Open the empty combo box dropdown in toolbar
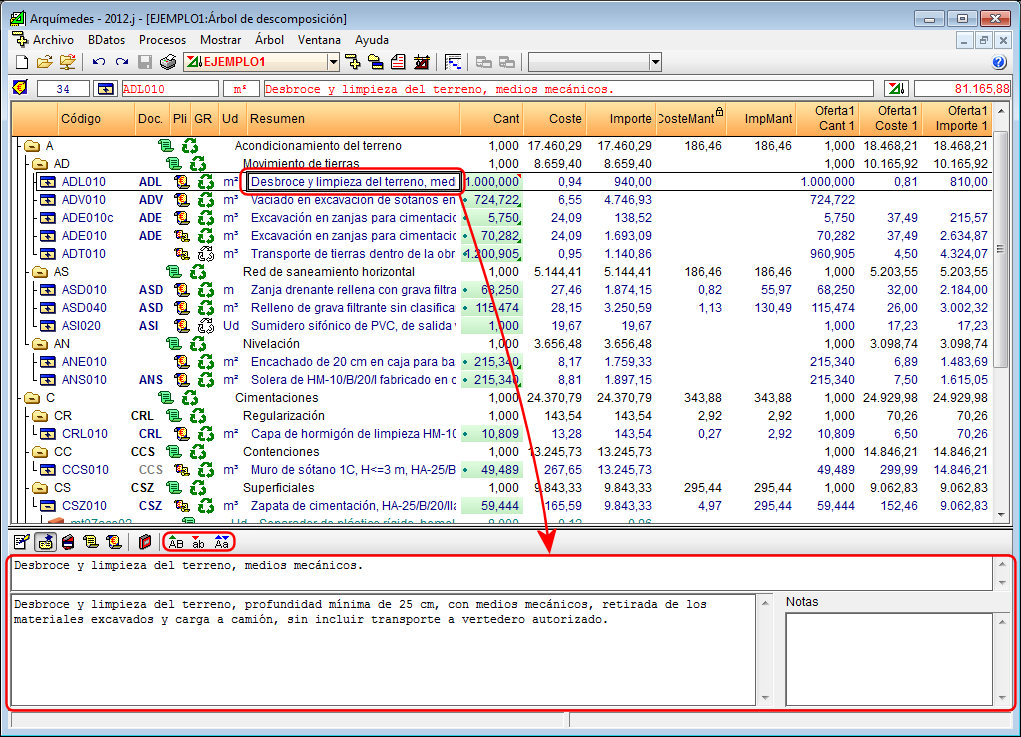Screen dimensions: 1021x737 (x=655, y=62)
